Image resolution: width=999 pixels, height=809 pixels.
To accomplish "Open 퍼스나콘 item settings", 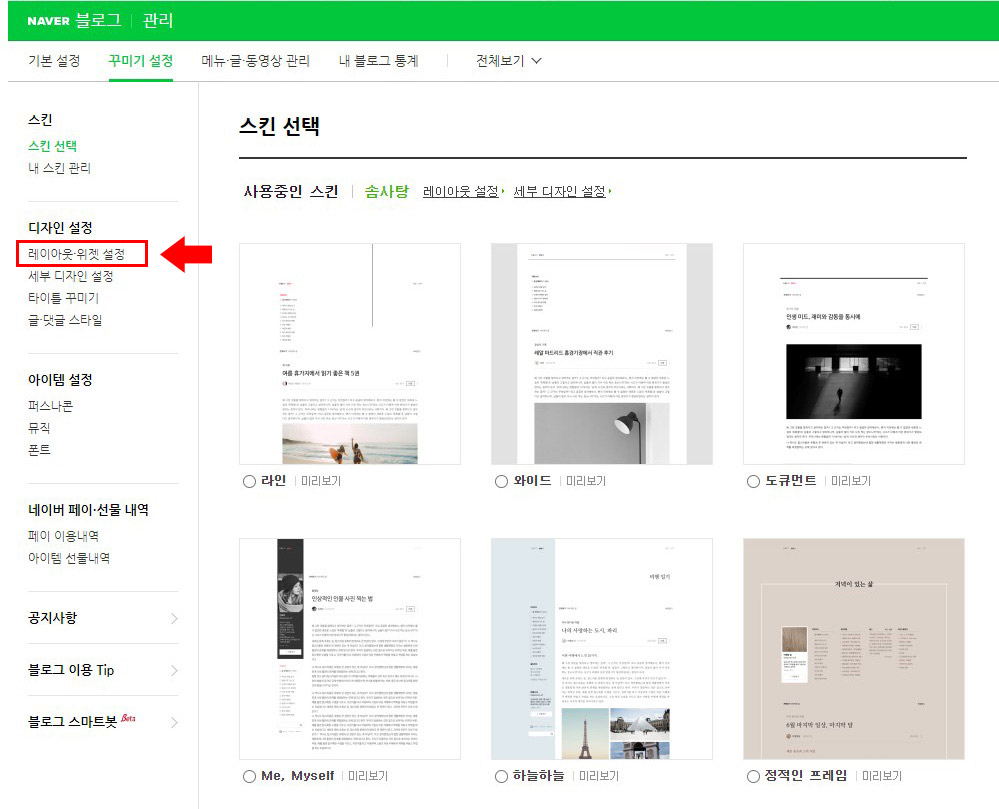I will (x=50, y=406).
